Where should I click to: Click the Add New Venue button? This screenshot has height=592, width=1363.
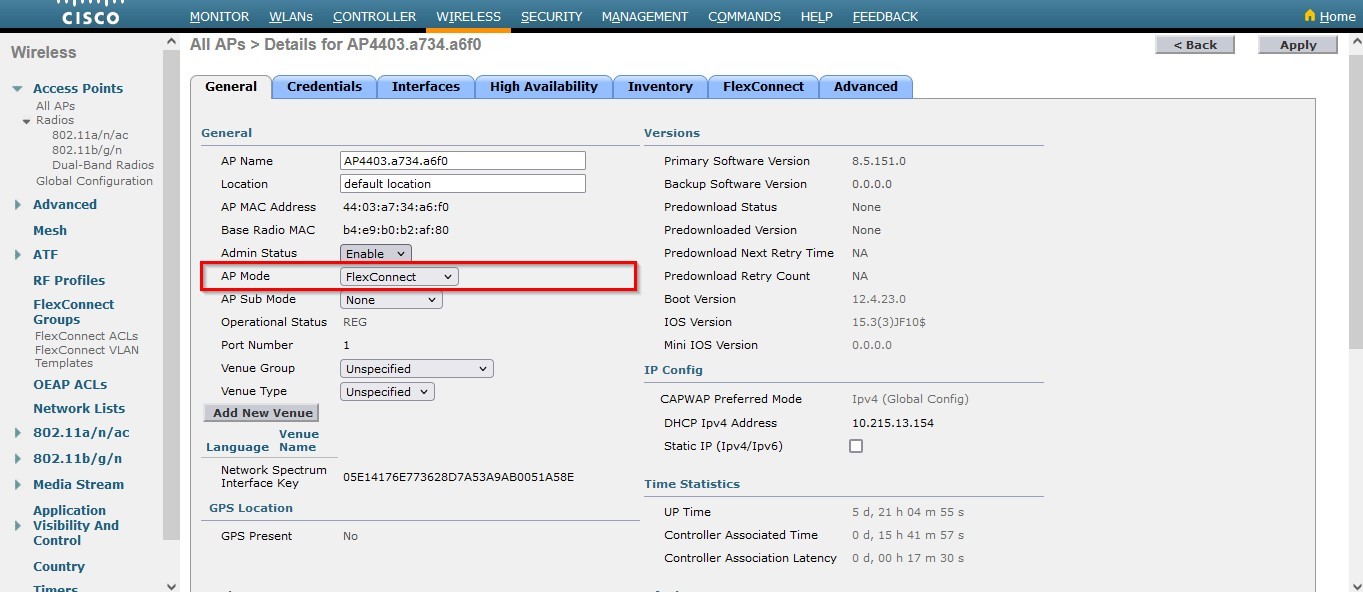(261, 413)
